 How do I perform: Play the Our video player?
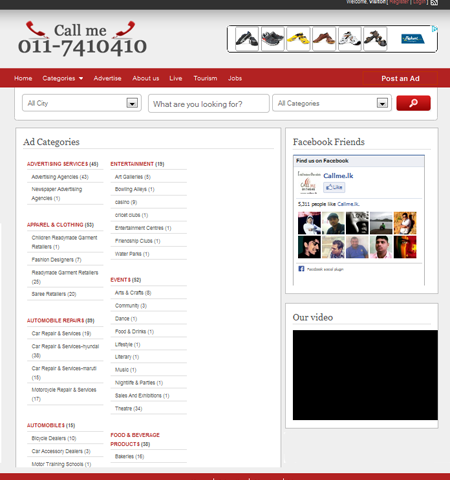(365, 375)
